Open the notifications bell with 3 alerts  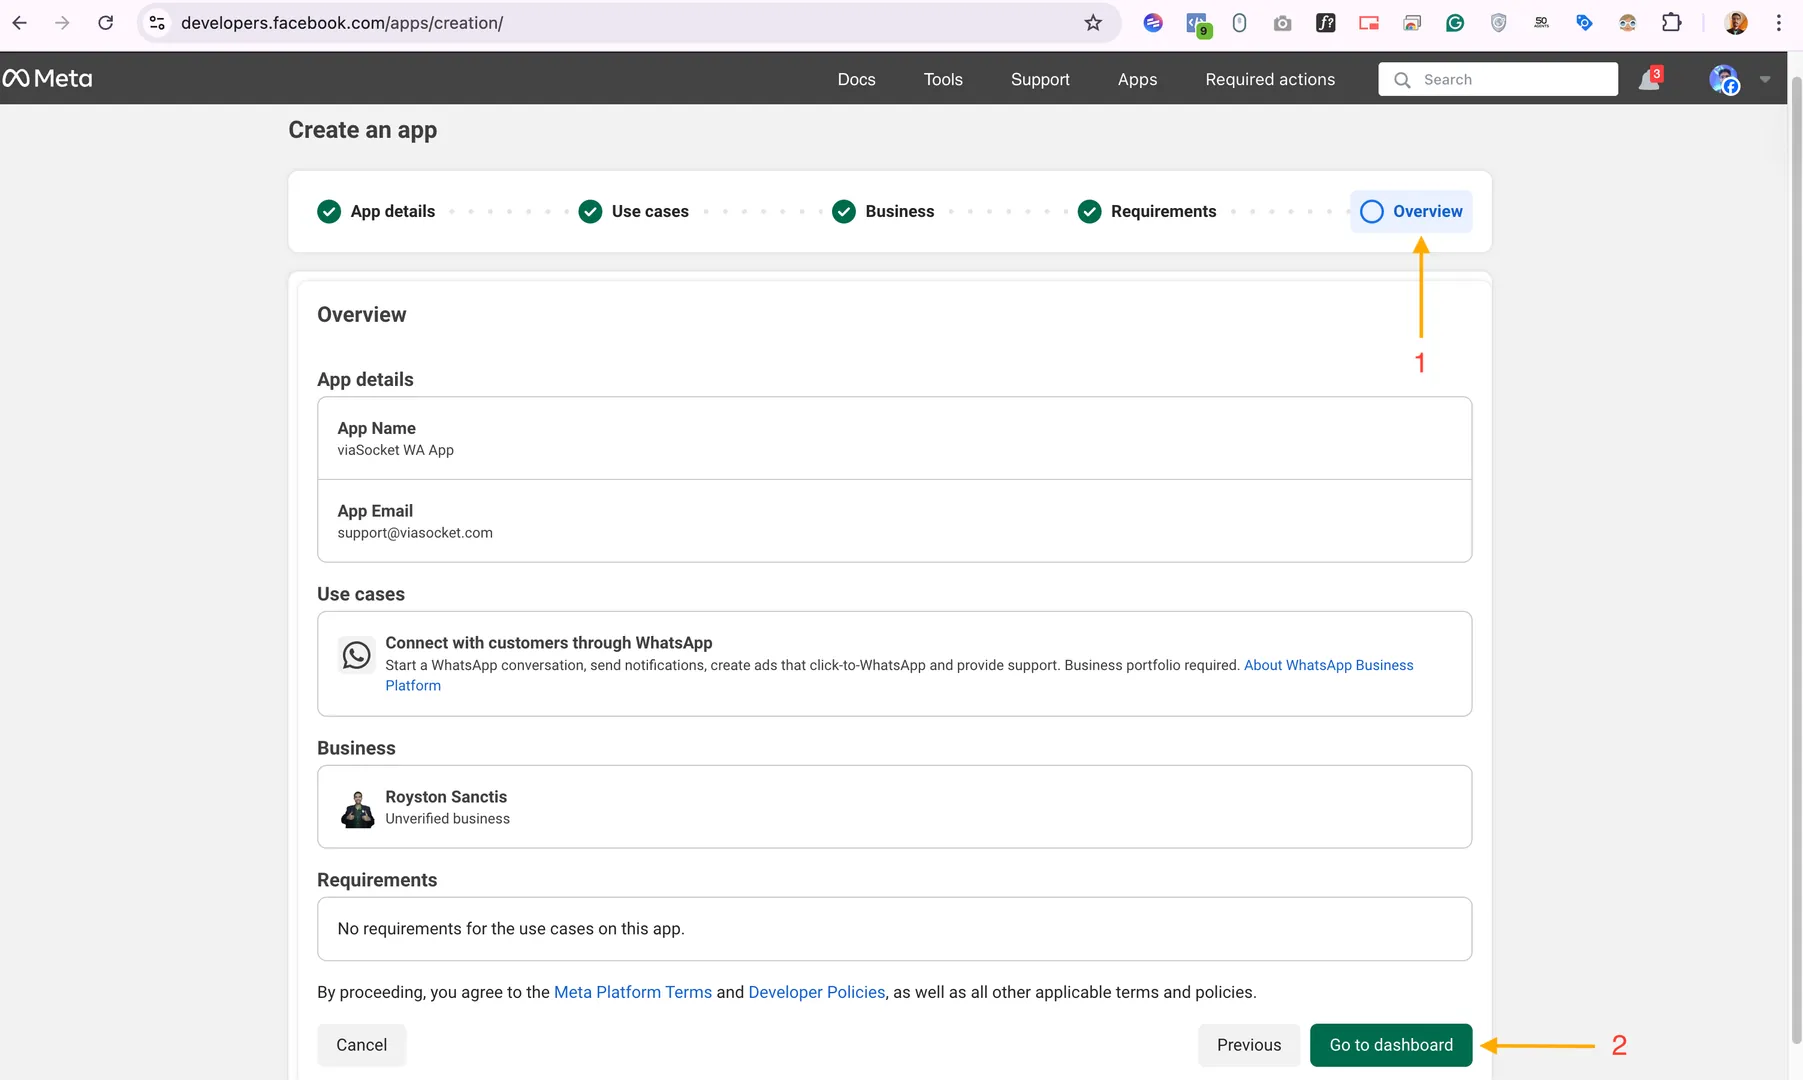(x=1650, y=79)
